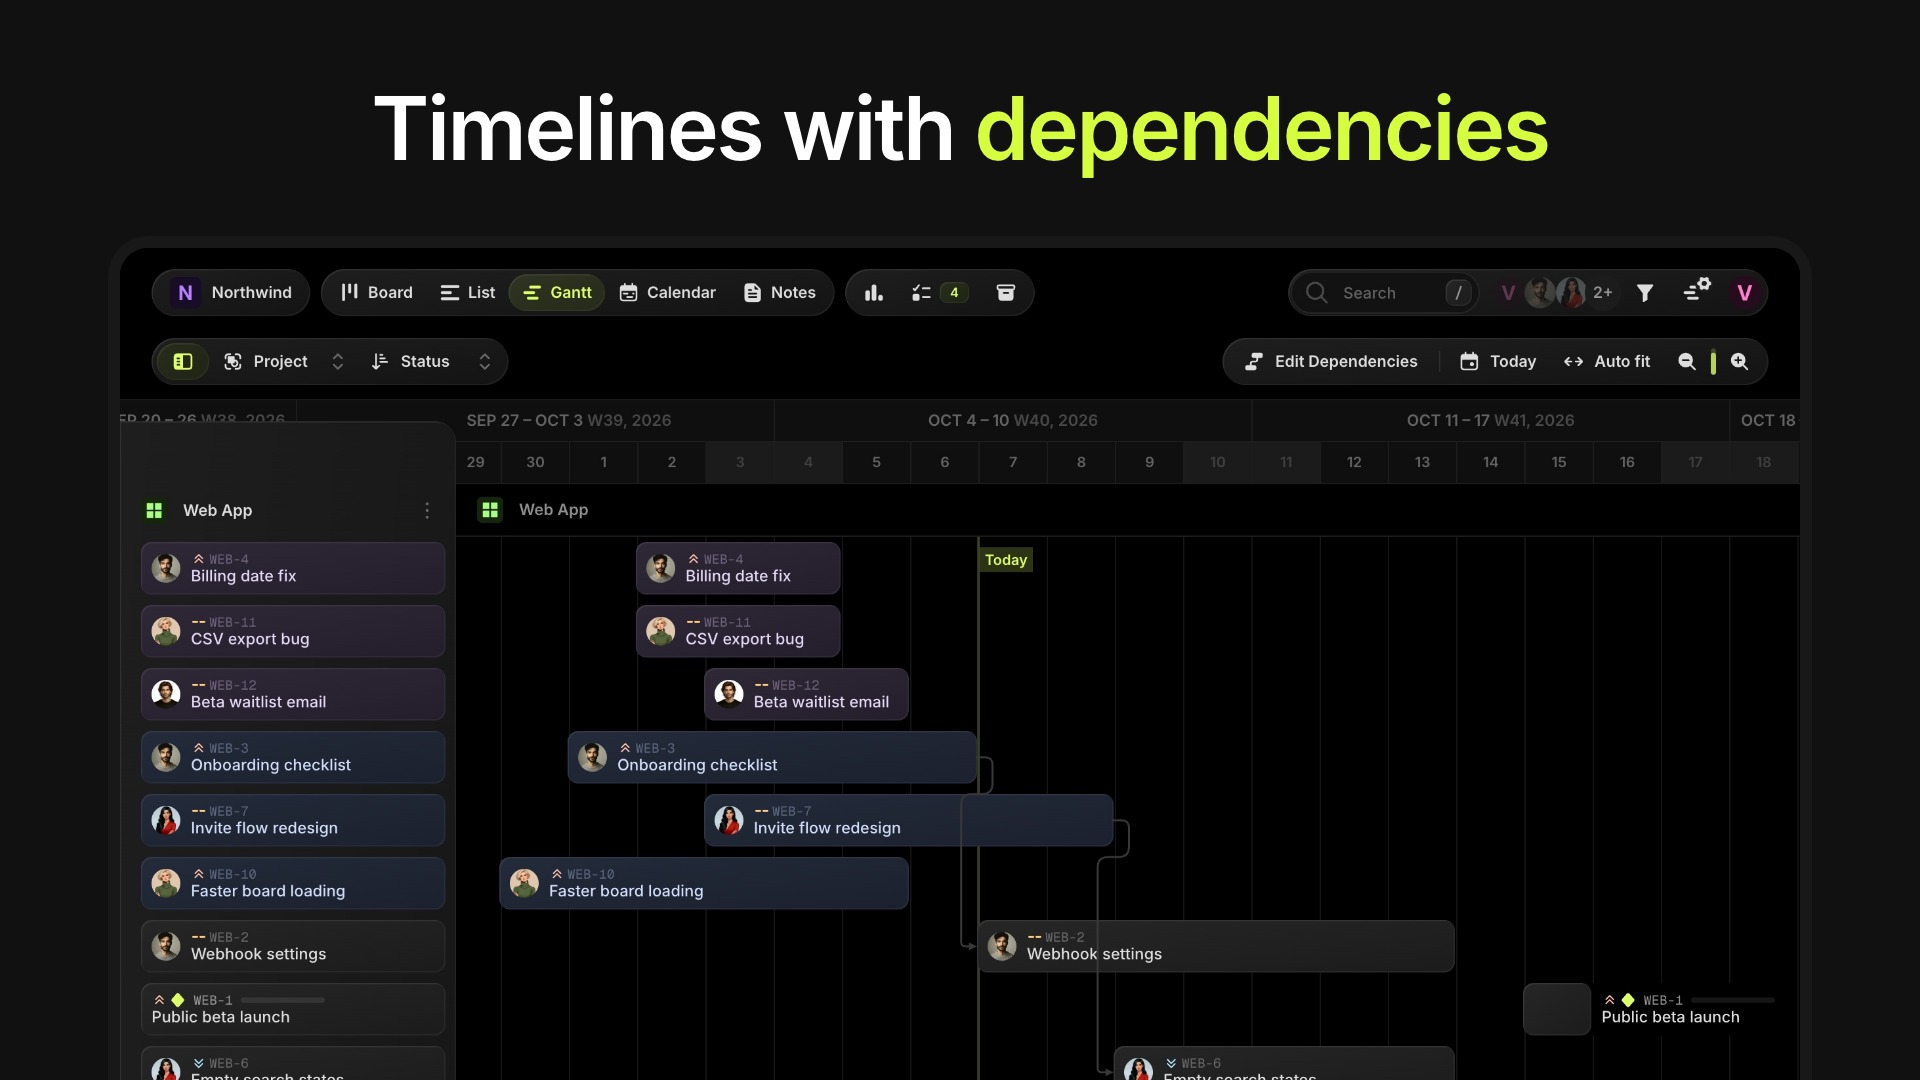
Task: Click the faded V member avatar
Action: [1508, 293]
